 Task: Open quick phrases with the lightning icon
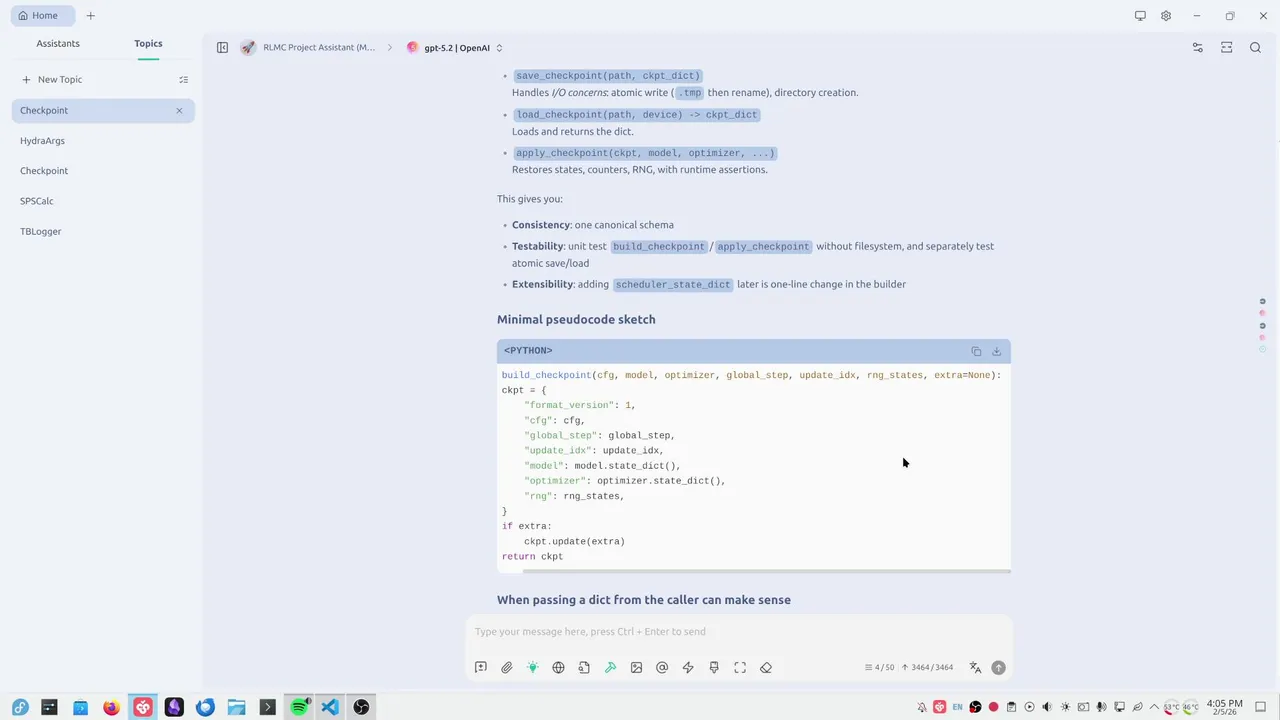click(x=688, y=668)
